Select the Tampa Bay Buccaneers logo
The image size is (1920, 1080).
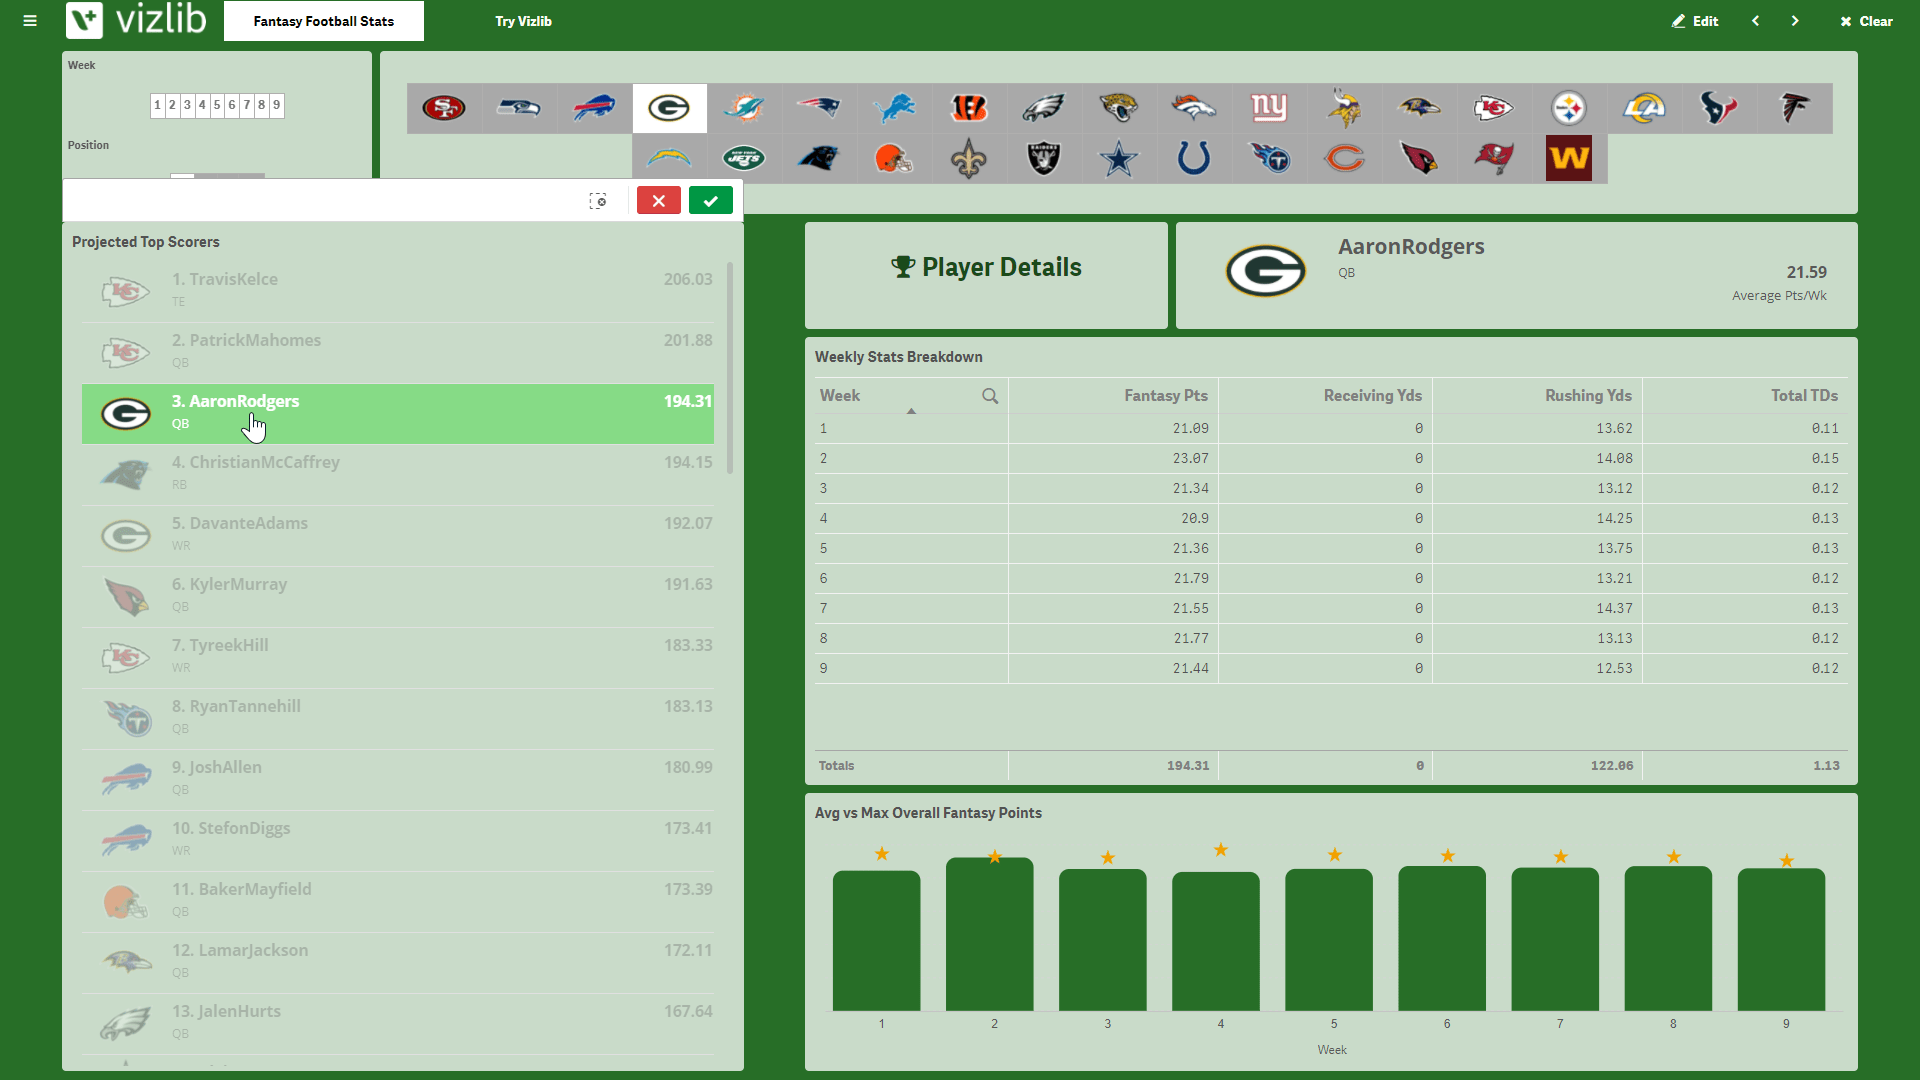point(1494,158)
